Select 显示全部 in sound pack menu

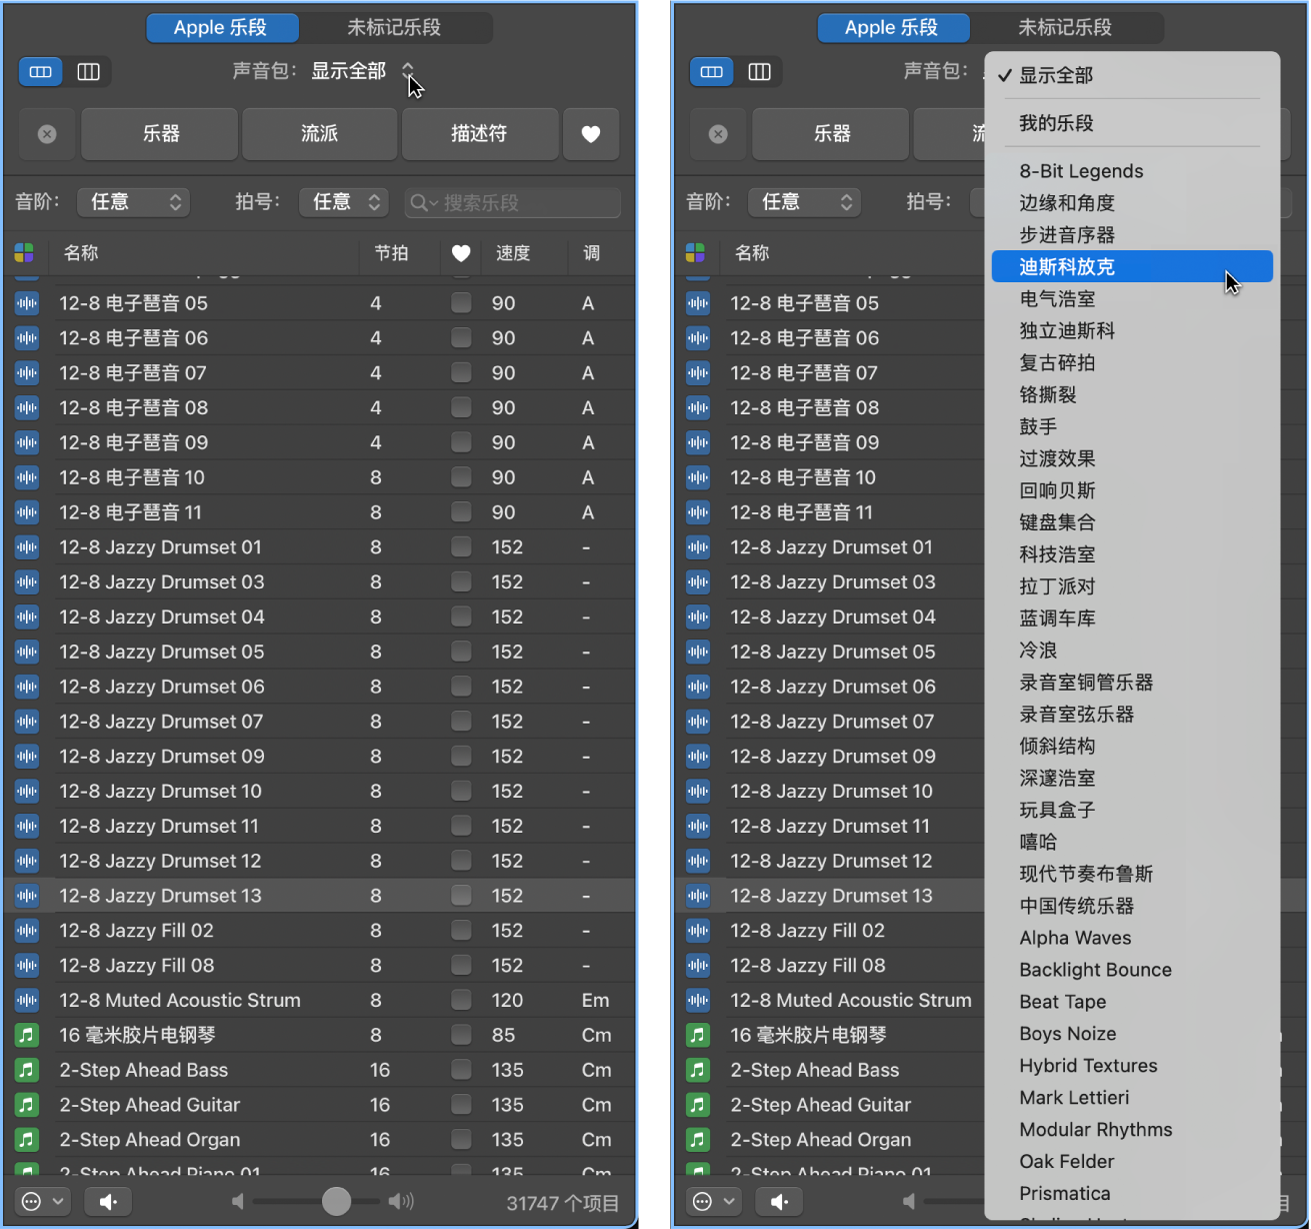pyautogui.click(x=1056, y=75)
